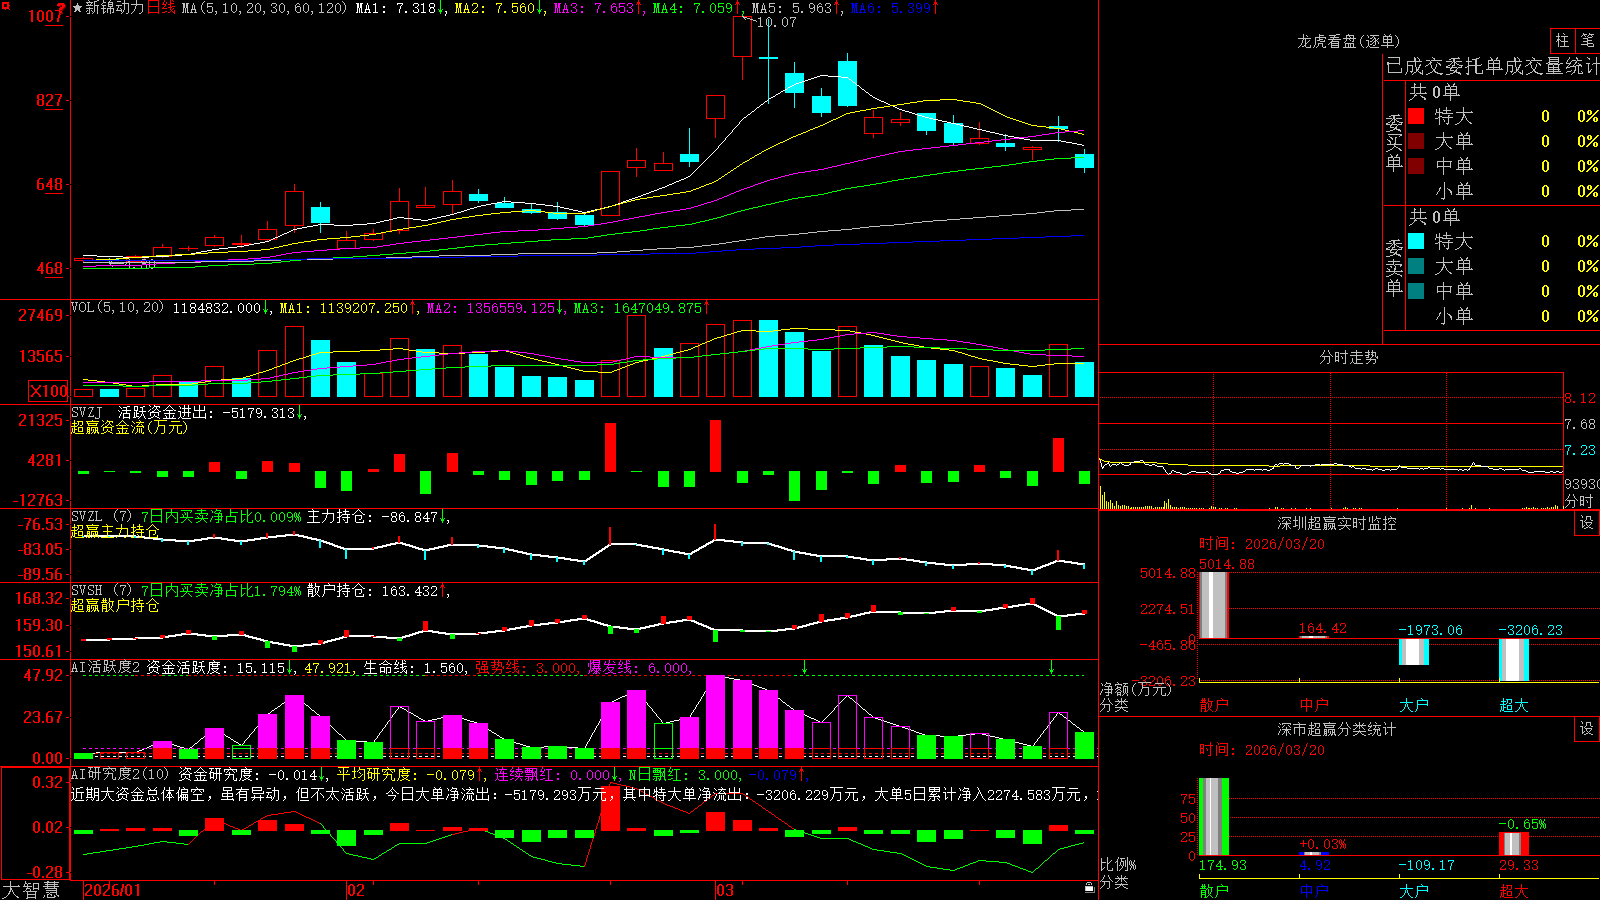This screenshot has width=1600, height=900.
Task: Switch to 柱 bar display mode
Action: 1562,40
